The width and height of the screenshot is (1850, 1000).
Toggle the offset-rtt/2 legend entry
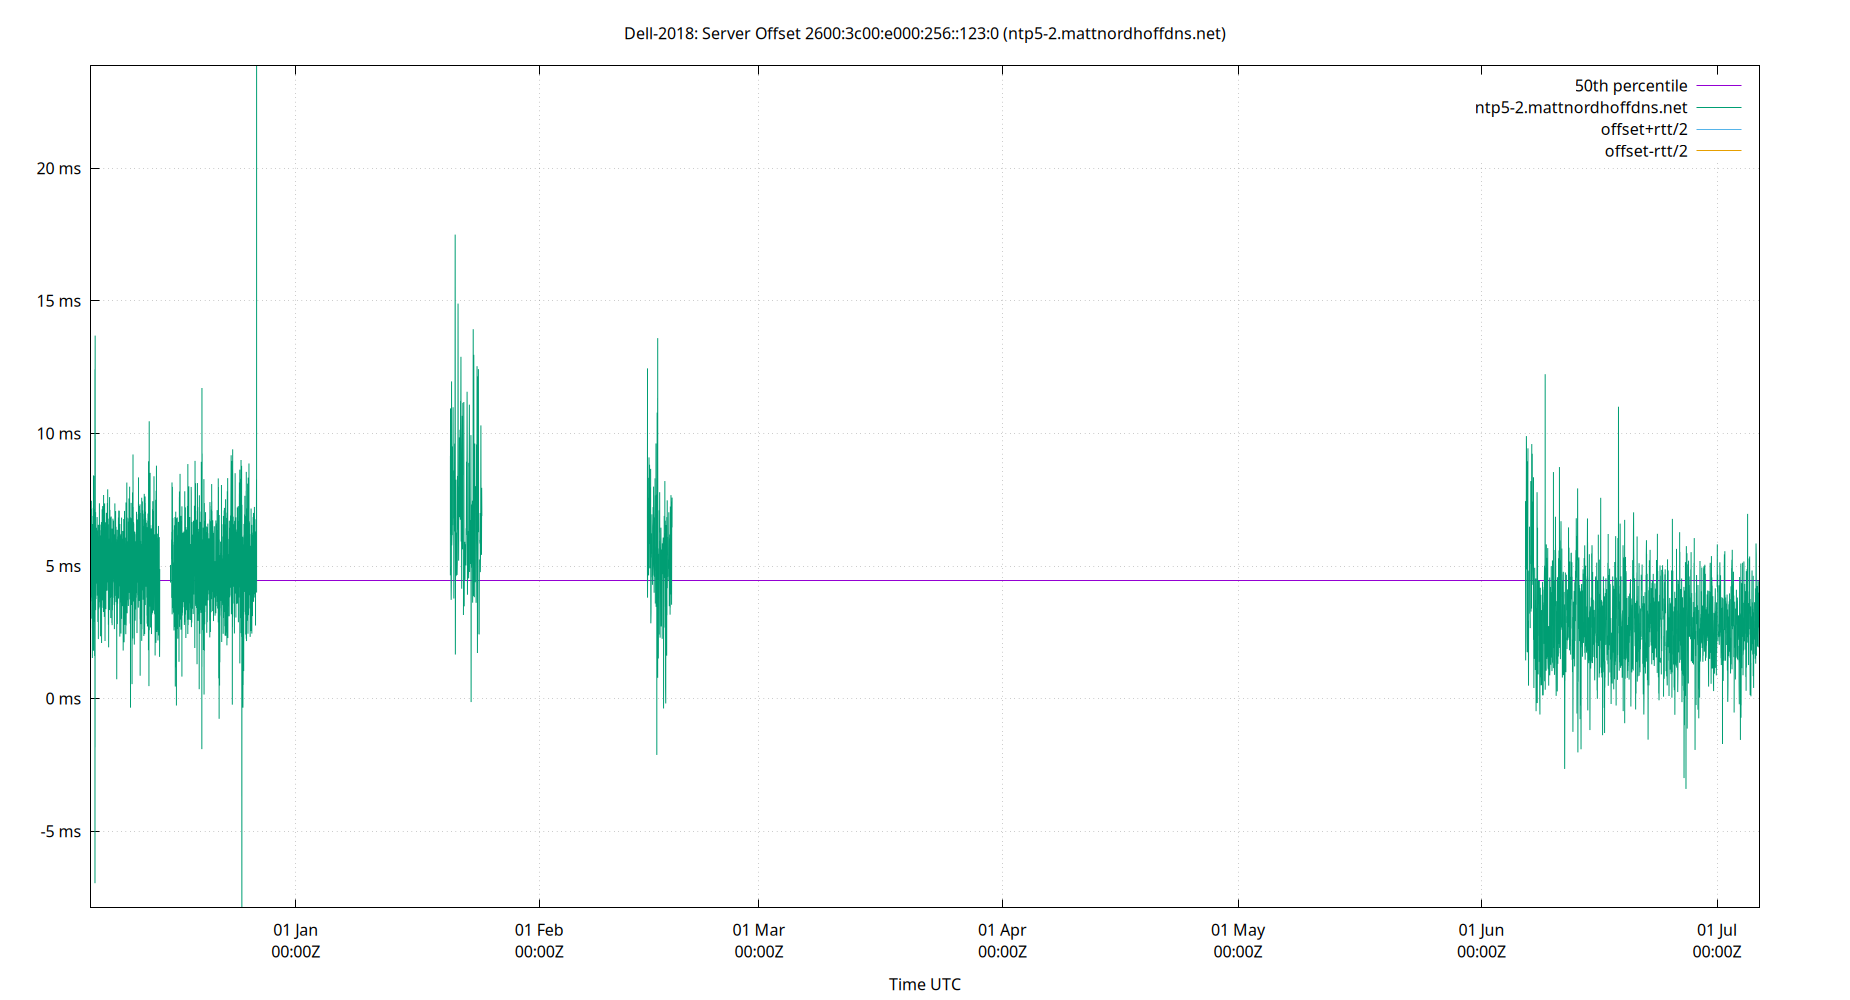(1645, 150)
